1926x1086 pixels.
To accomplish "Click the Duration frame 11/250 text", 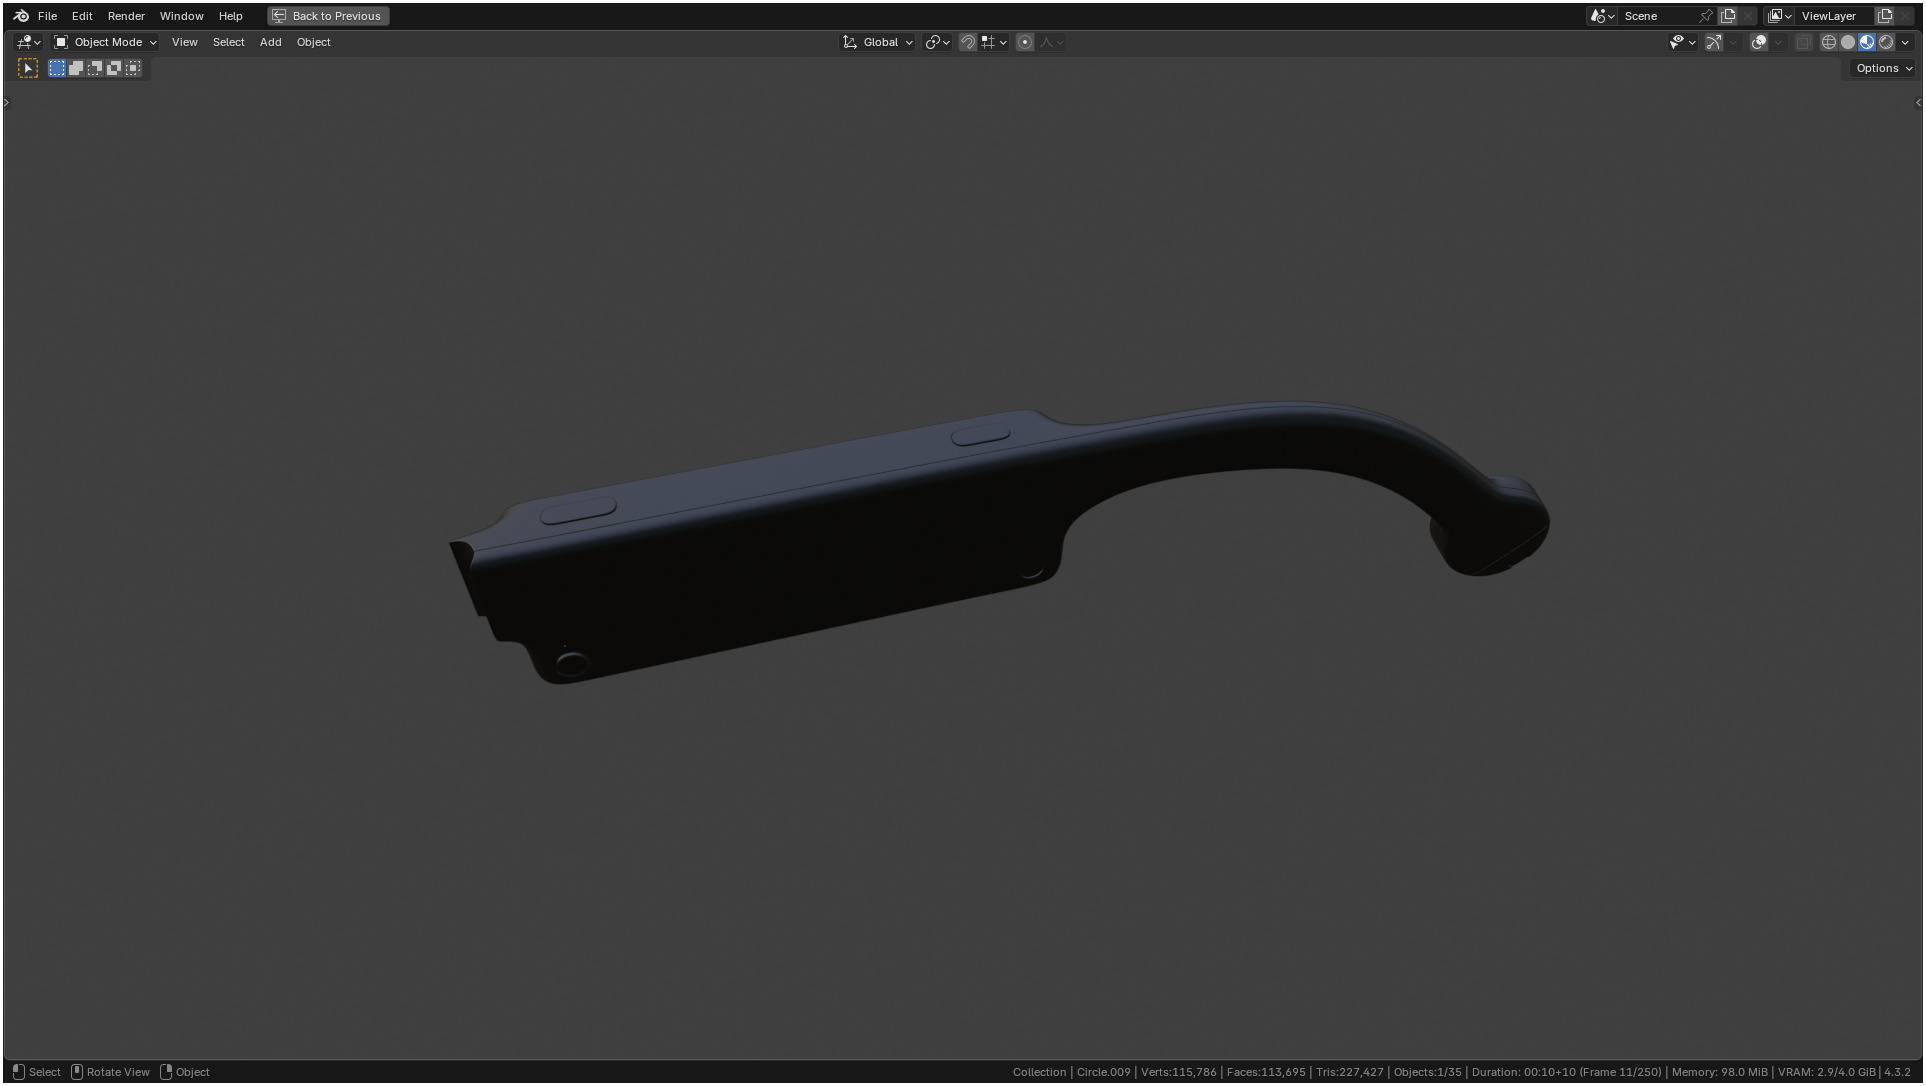I will pos(1567,1072).
